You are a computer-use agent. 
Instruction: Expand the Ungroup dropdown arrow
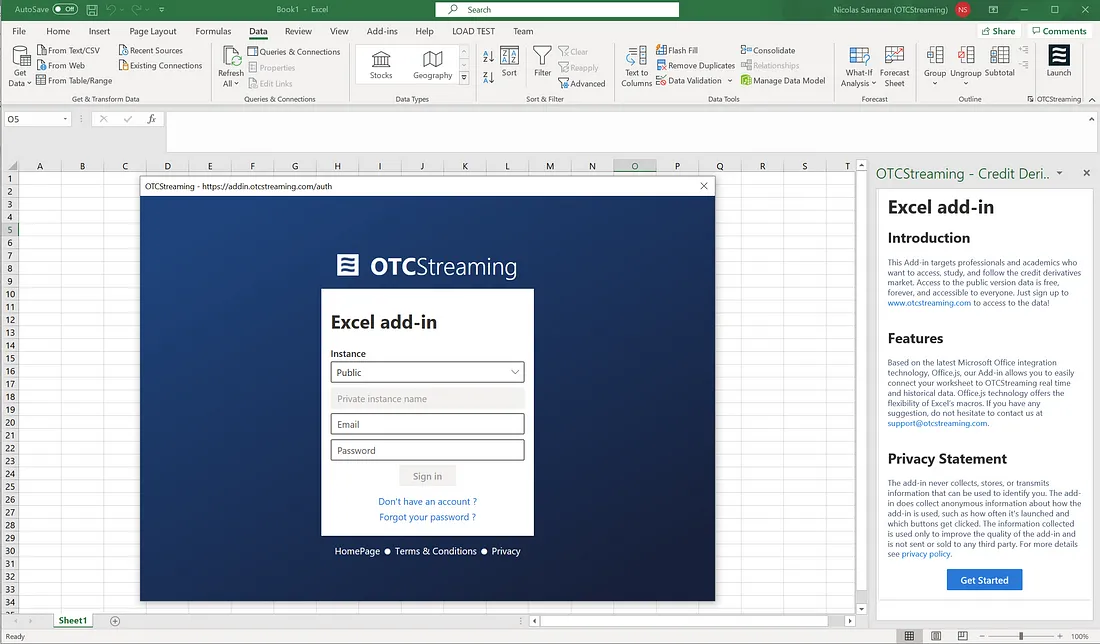tap(966, 83)
